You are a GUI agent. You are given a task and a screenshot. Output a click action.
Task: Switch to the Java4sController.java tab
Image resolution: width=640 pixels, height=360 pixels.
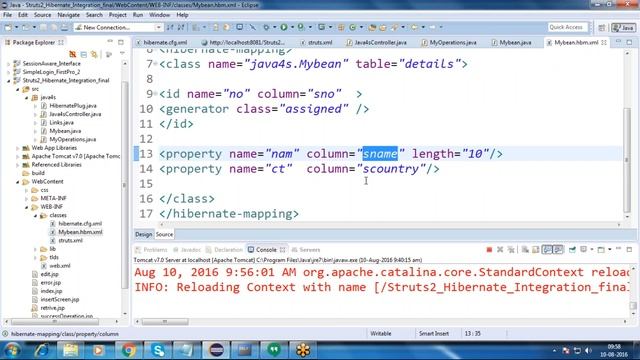click(x=377, y=42)
